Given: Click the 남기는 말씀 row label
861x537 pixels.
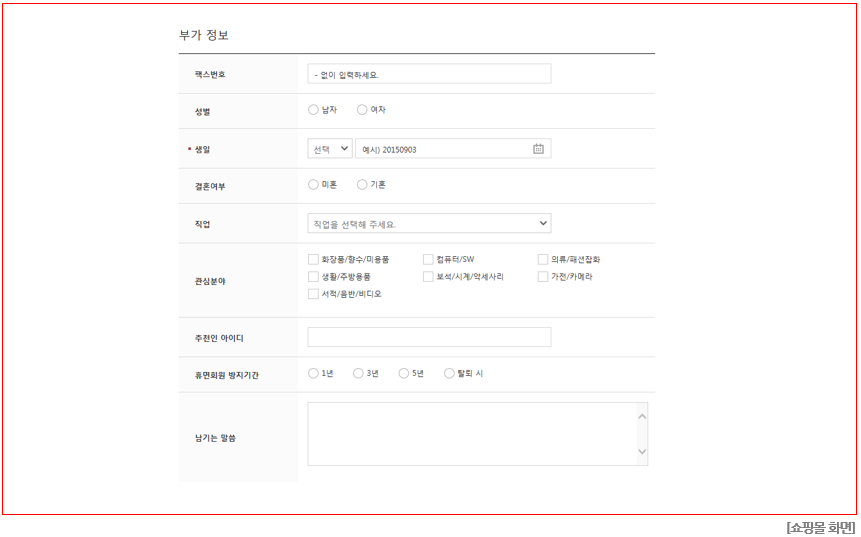Looking at the screenshot, I should pyautogui.click(x=215, y=438).
